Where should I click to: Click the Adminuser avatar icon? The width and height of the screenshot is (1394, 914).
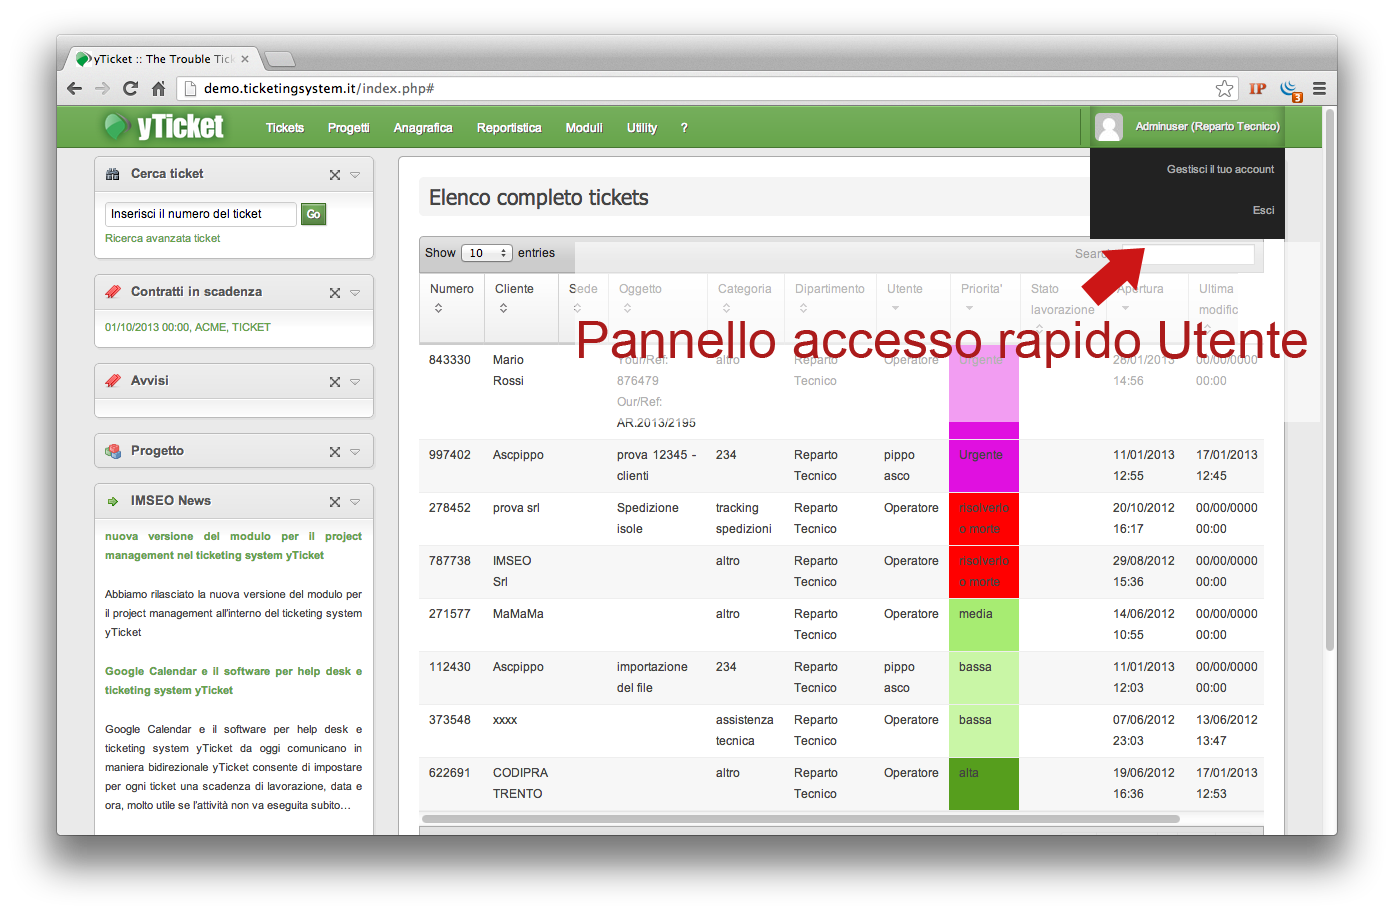tap(1108, 127)
